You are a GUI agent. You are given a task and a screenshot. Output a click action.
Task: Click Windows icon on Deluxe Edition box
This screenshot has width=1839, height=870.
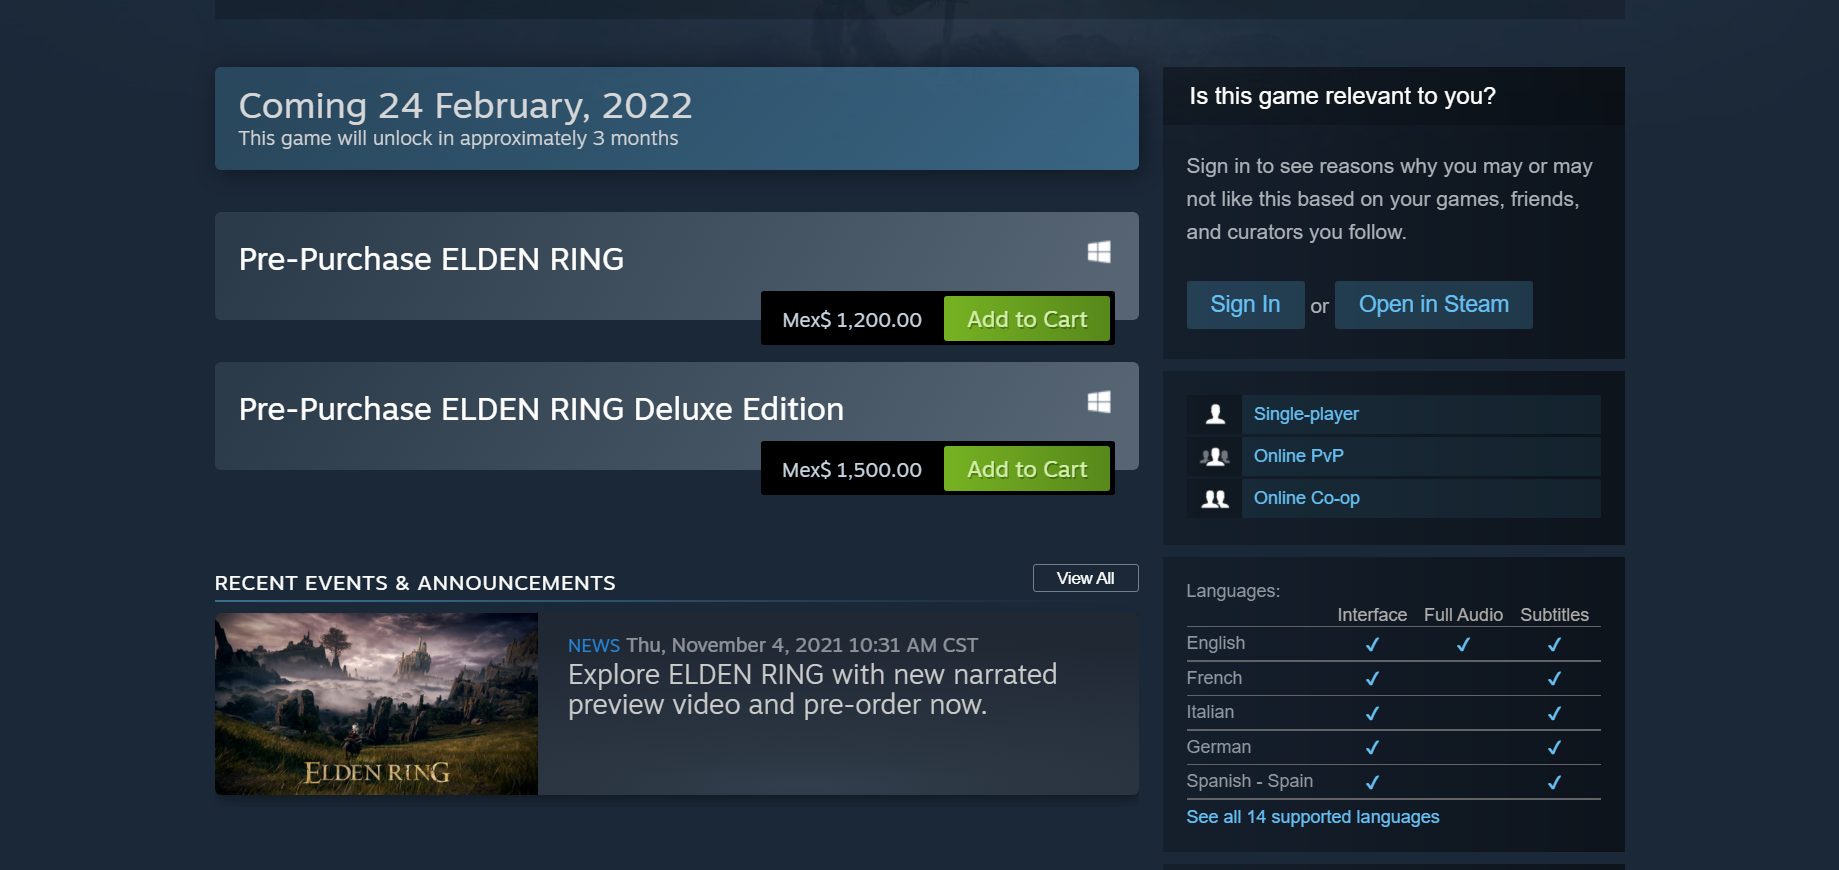[1099, 402]
